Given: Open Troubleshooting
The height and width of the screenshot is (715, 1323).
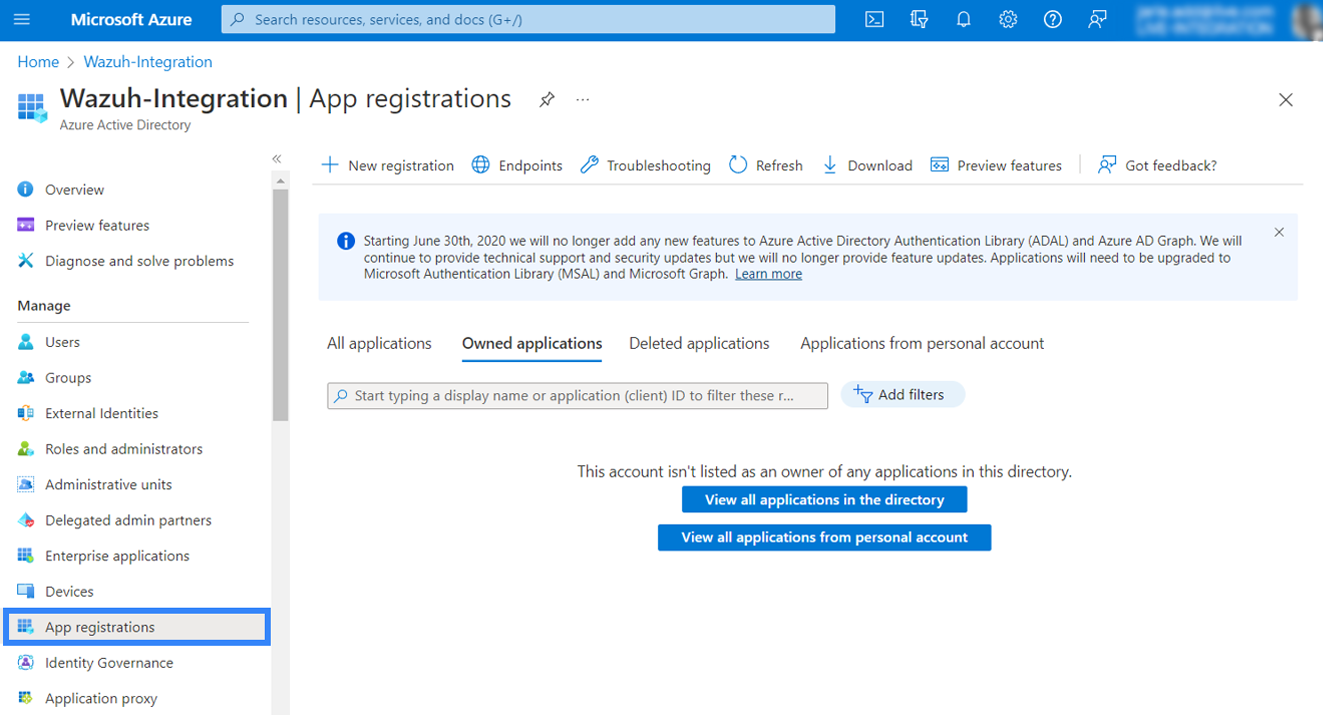Looking at the screenshot, I should click(x=646, y=165).
